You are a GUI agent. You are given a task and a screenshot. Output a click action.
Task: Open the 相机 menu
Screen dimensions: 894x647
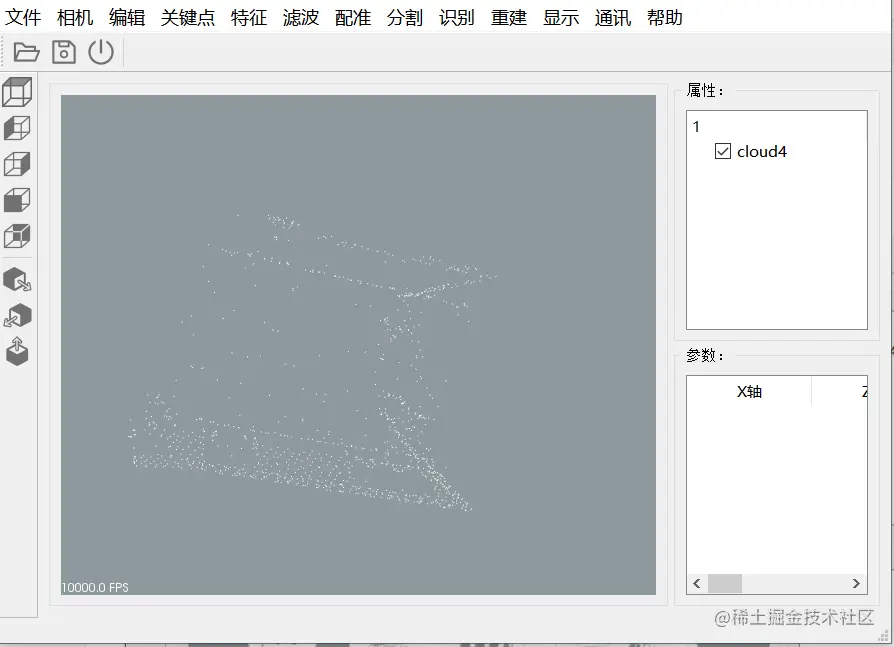(x=75, y=18)
